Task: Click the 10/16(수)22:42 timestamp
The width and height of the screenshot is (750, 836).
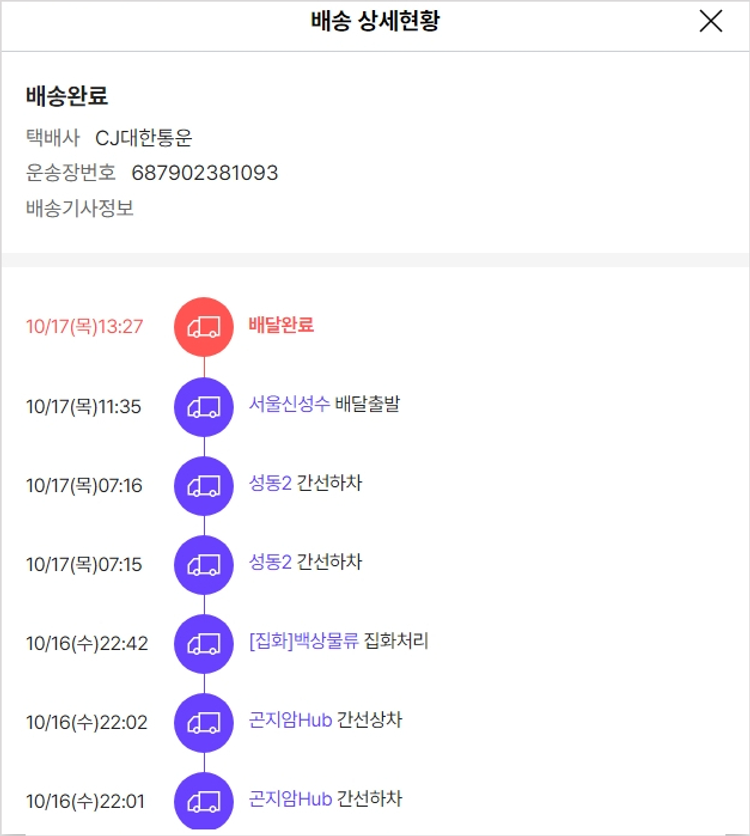Action: coord(87,643)
